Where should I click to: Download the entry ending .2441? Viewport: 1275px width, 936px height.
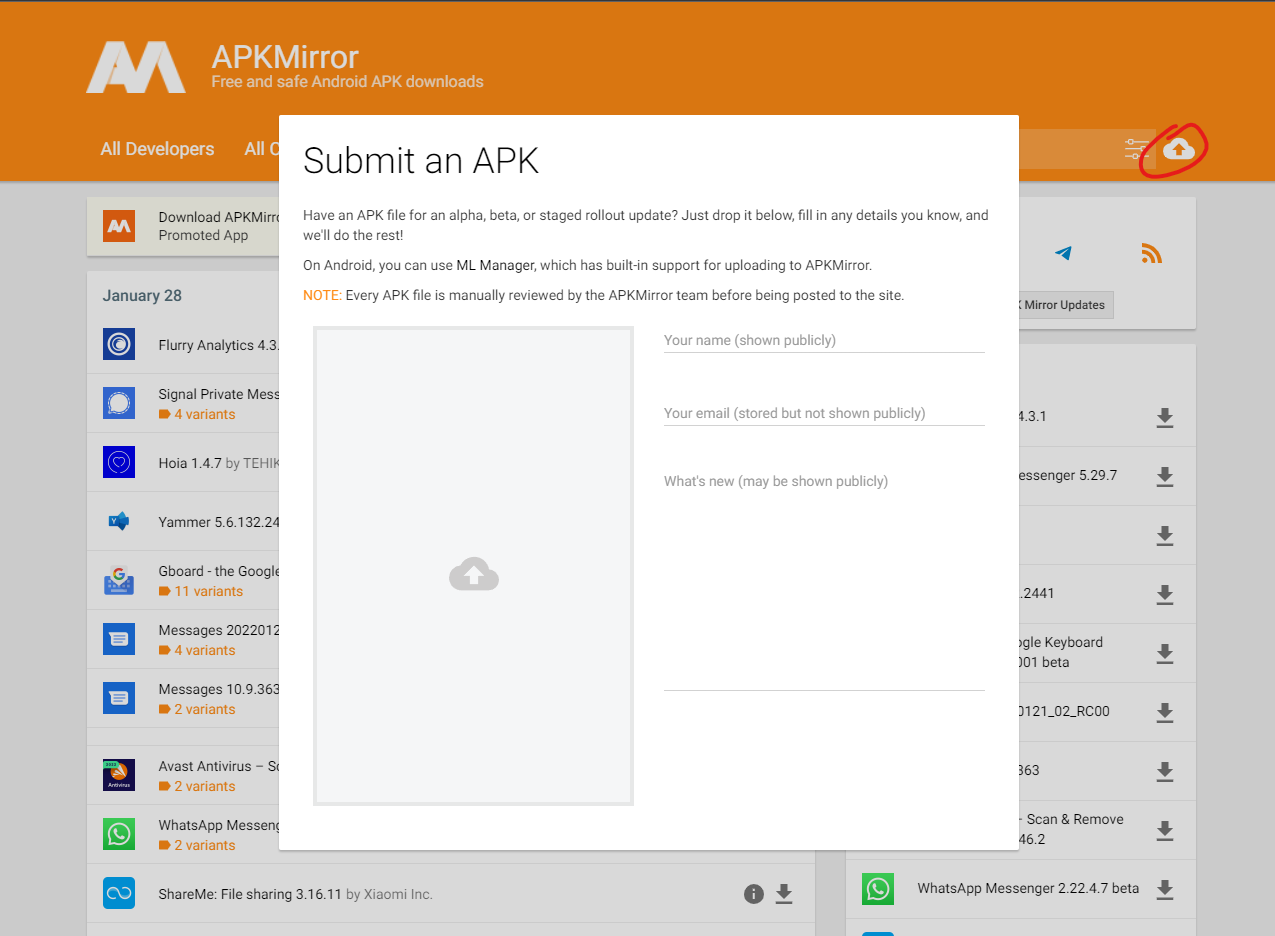[x=1165, y=594]
